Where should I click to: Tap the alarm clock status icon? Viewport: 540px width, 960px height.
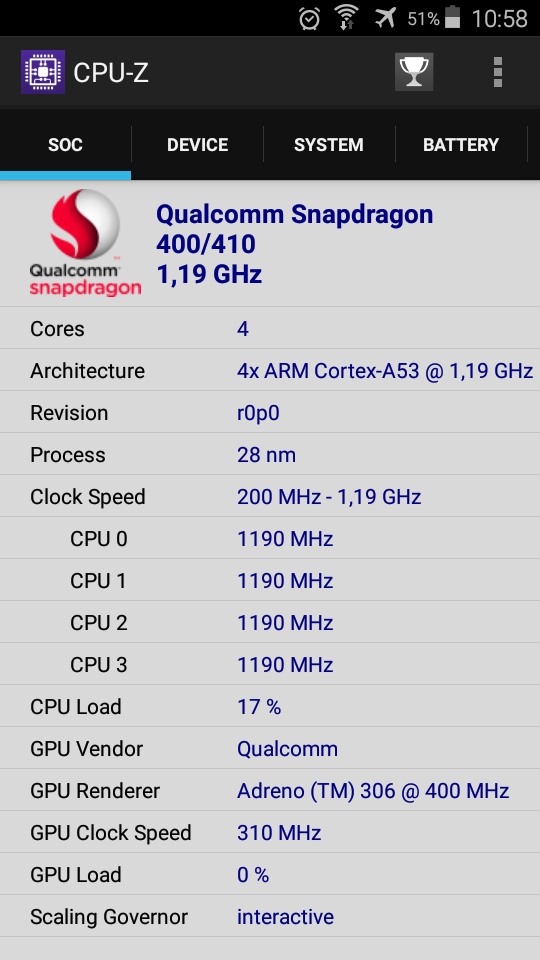[309, 18]
